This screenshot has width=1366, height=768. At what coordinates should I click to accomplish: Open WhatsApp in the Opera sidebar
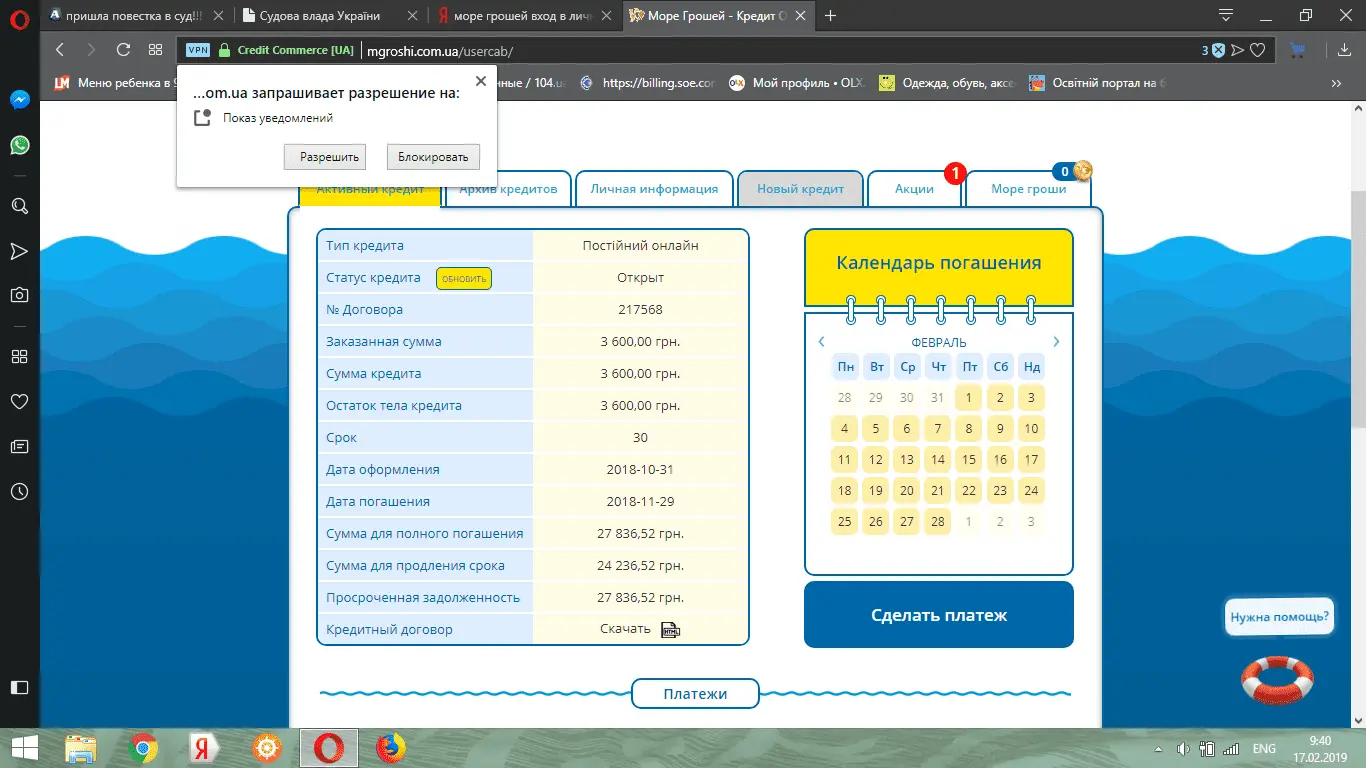(x=20, y=145)
